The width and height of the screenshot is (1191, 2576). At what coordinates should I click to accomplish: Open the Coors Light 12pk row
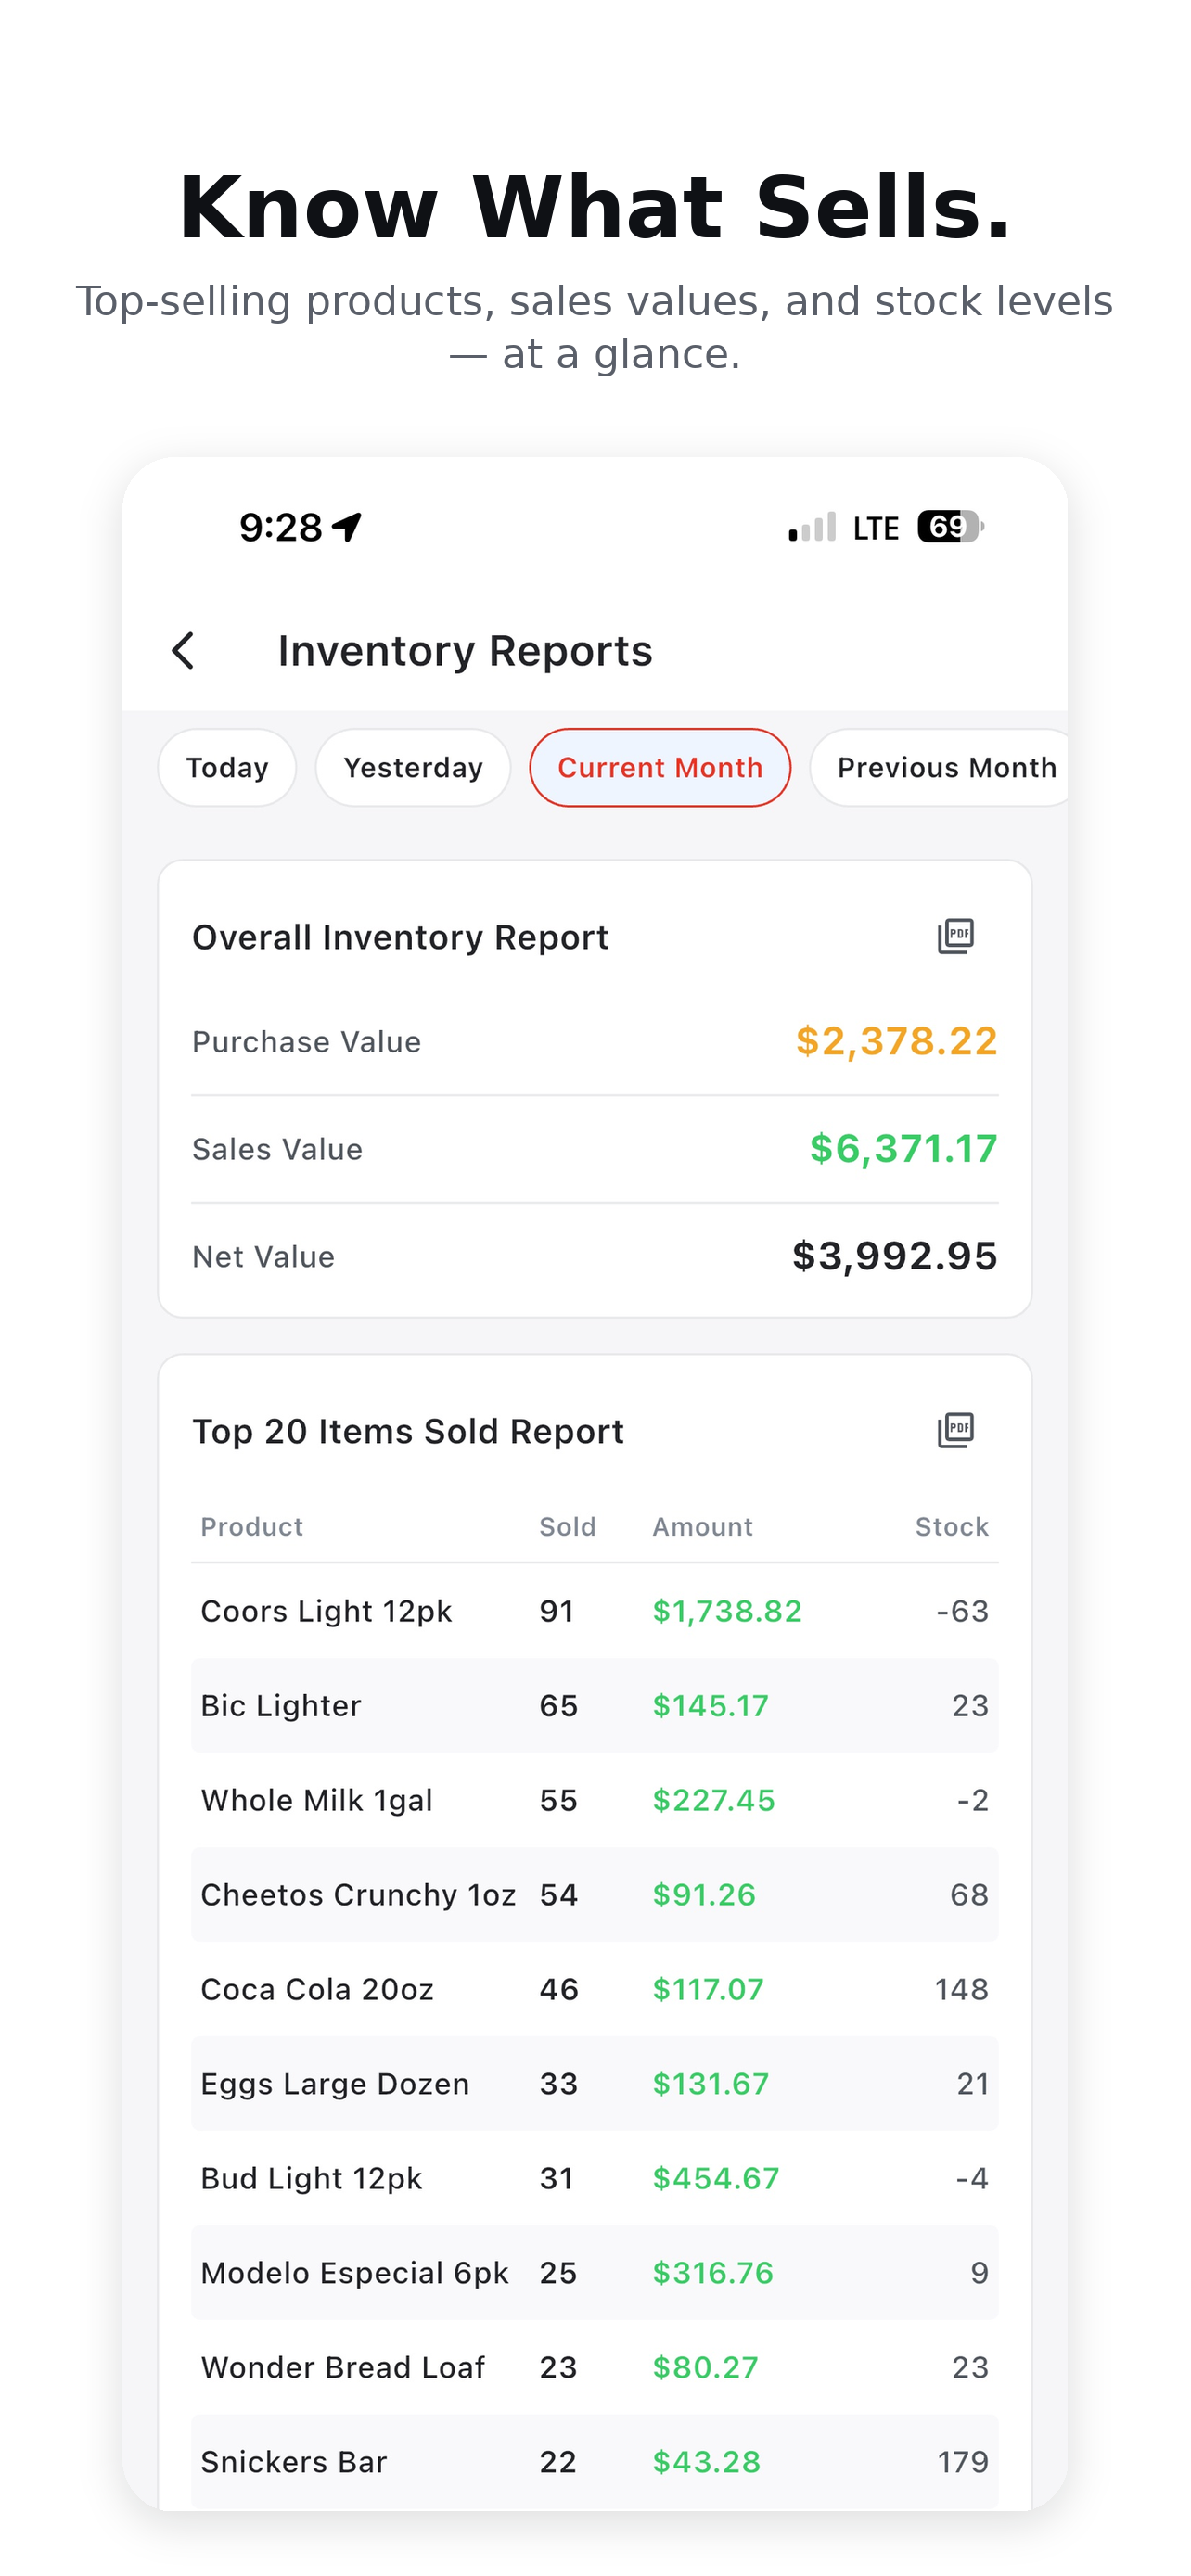coord(595,1611)
